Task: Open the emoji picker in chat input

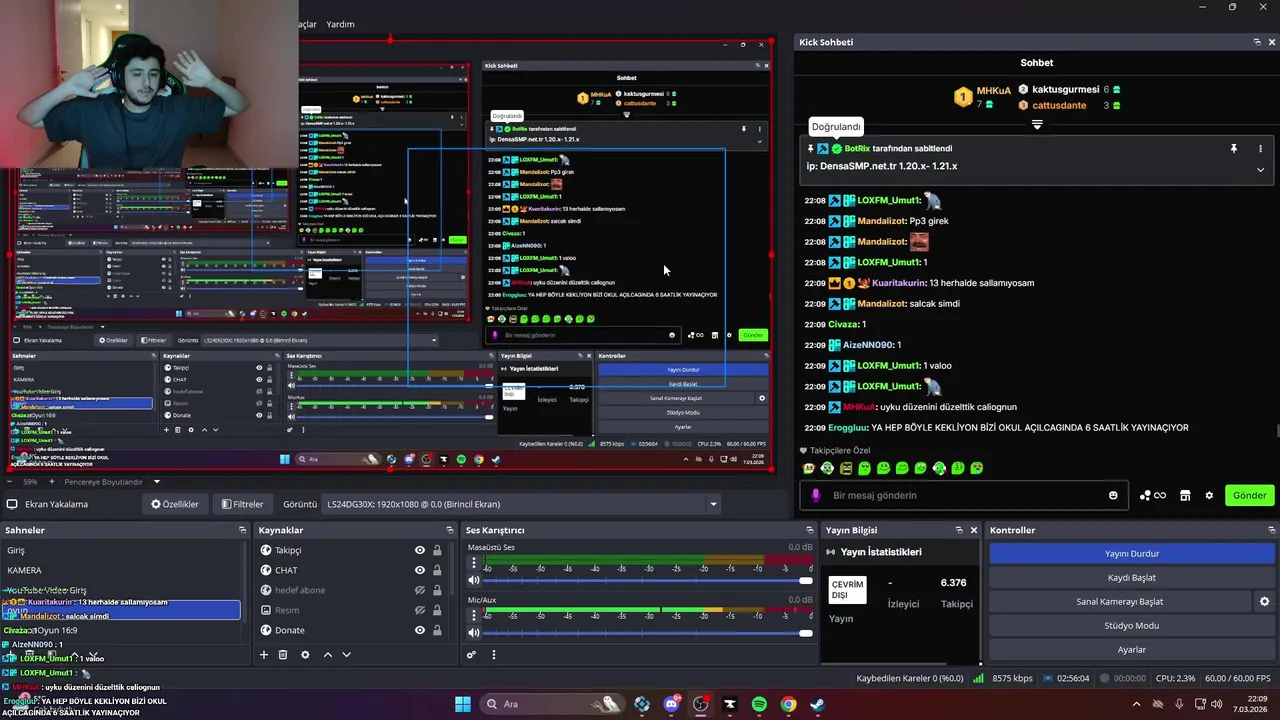Action: tap(1113, 495)
